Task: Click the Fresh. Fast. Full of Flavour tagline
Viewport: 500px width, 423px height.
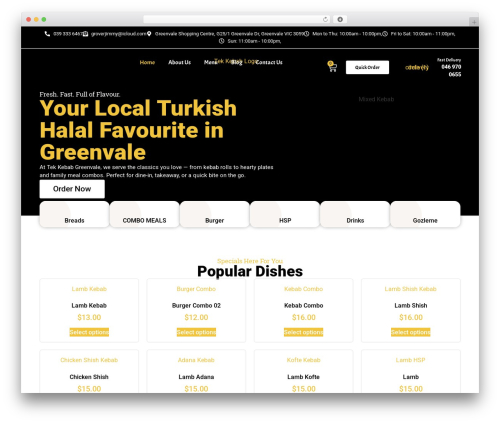Action: (x=80, y=94)
